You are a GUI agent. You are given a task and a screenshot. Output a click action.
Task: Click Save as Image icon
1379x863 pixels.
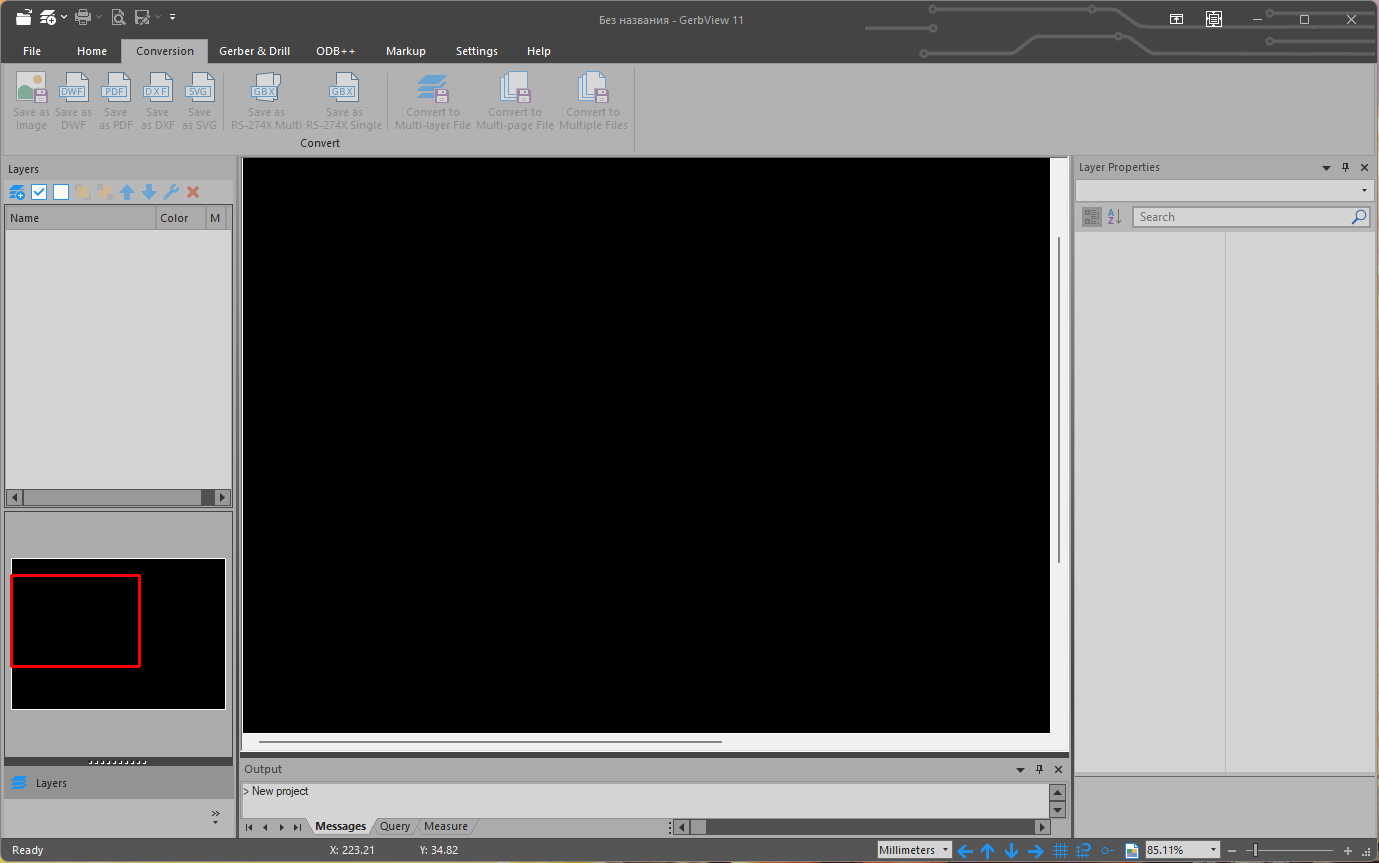(31, 101)
